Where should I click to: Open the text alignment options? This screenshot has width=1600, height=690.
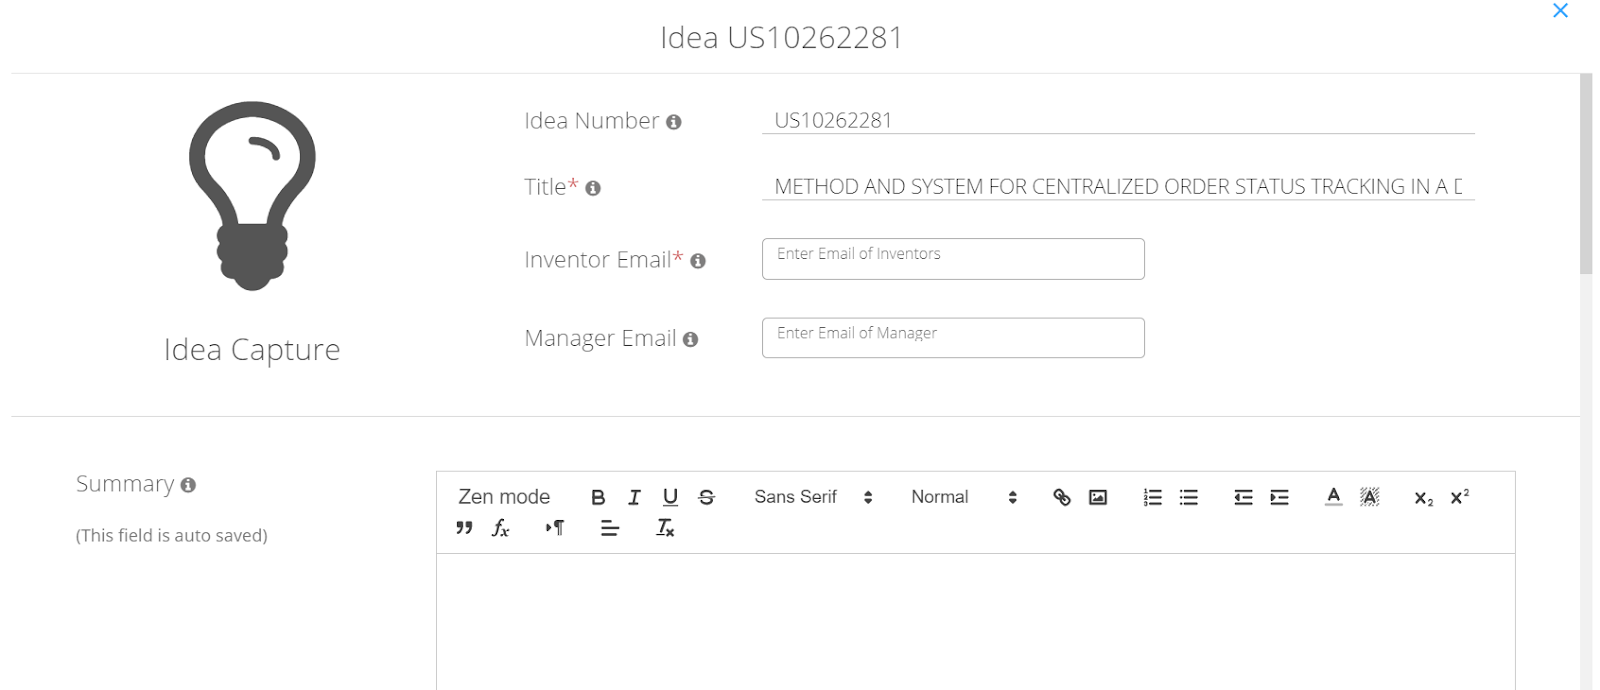pos(610,528)
